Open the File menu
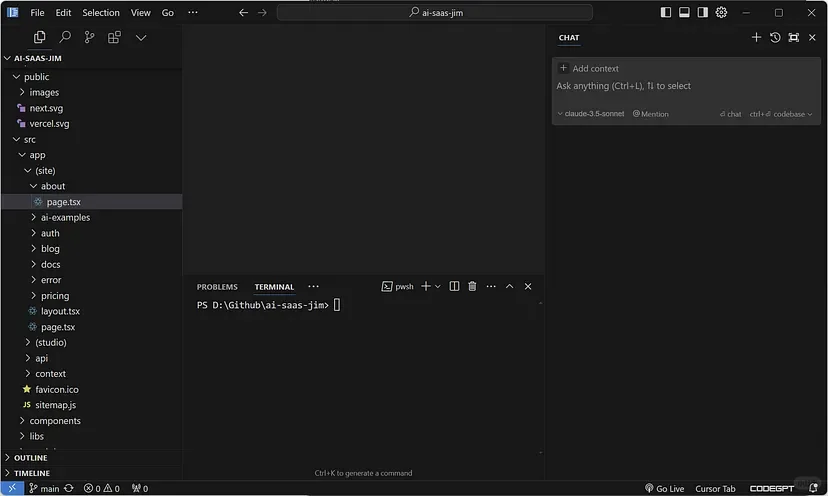Image resolution: width=828 pixels, height=496 pixels. click(37, 13)
